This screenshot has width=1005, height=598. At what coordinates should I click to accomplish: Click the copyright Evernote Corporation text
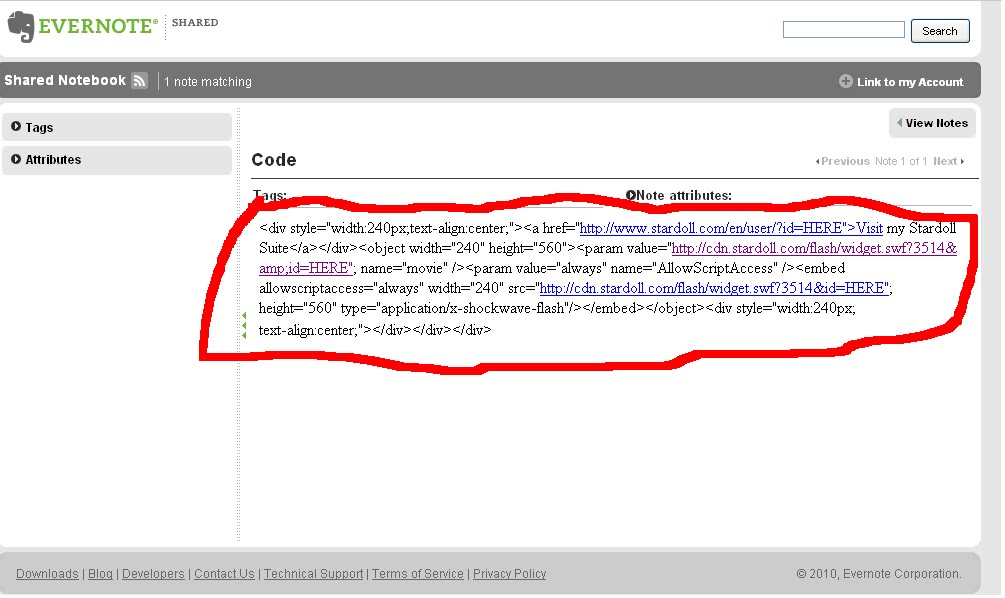pos(879,574)
